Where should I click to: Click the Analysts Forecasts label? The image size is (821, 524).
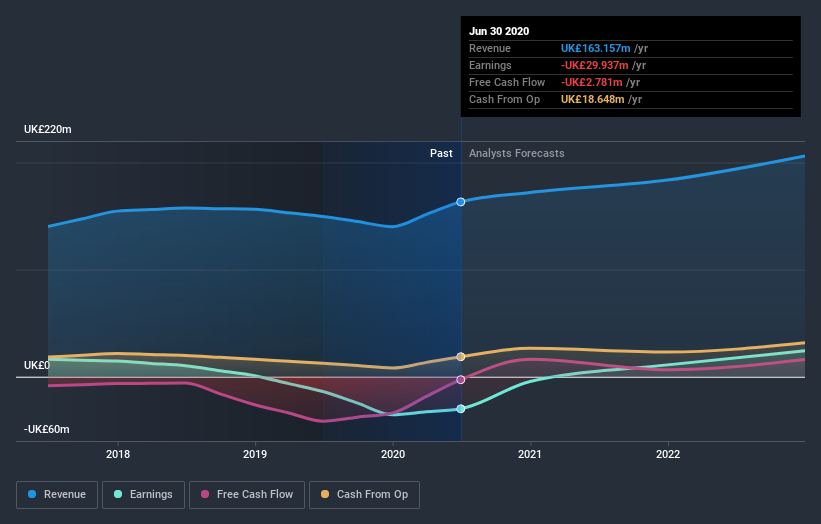coord(517,153)
